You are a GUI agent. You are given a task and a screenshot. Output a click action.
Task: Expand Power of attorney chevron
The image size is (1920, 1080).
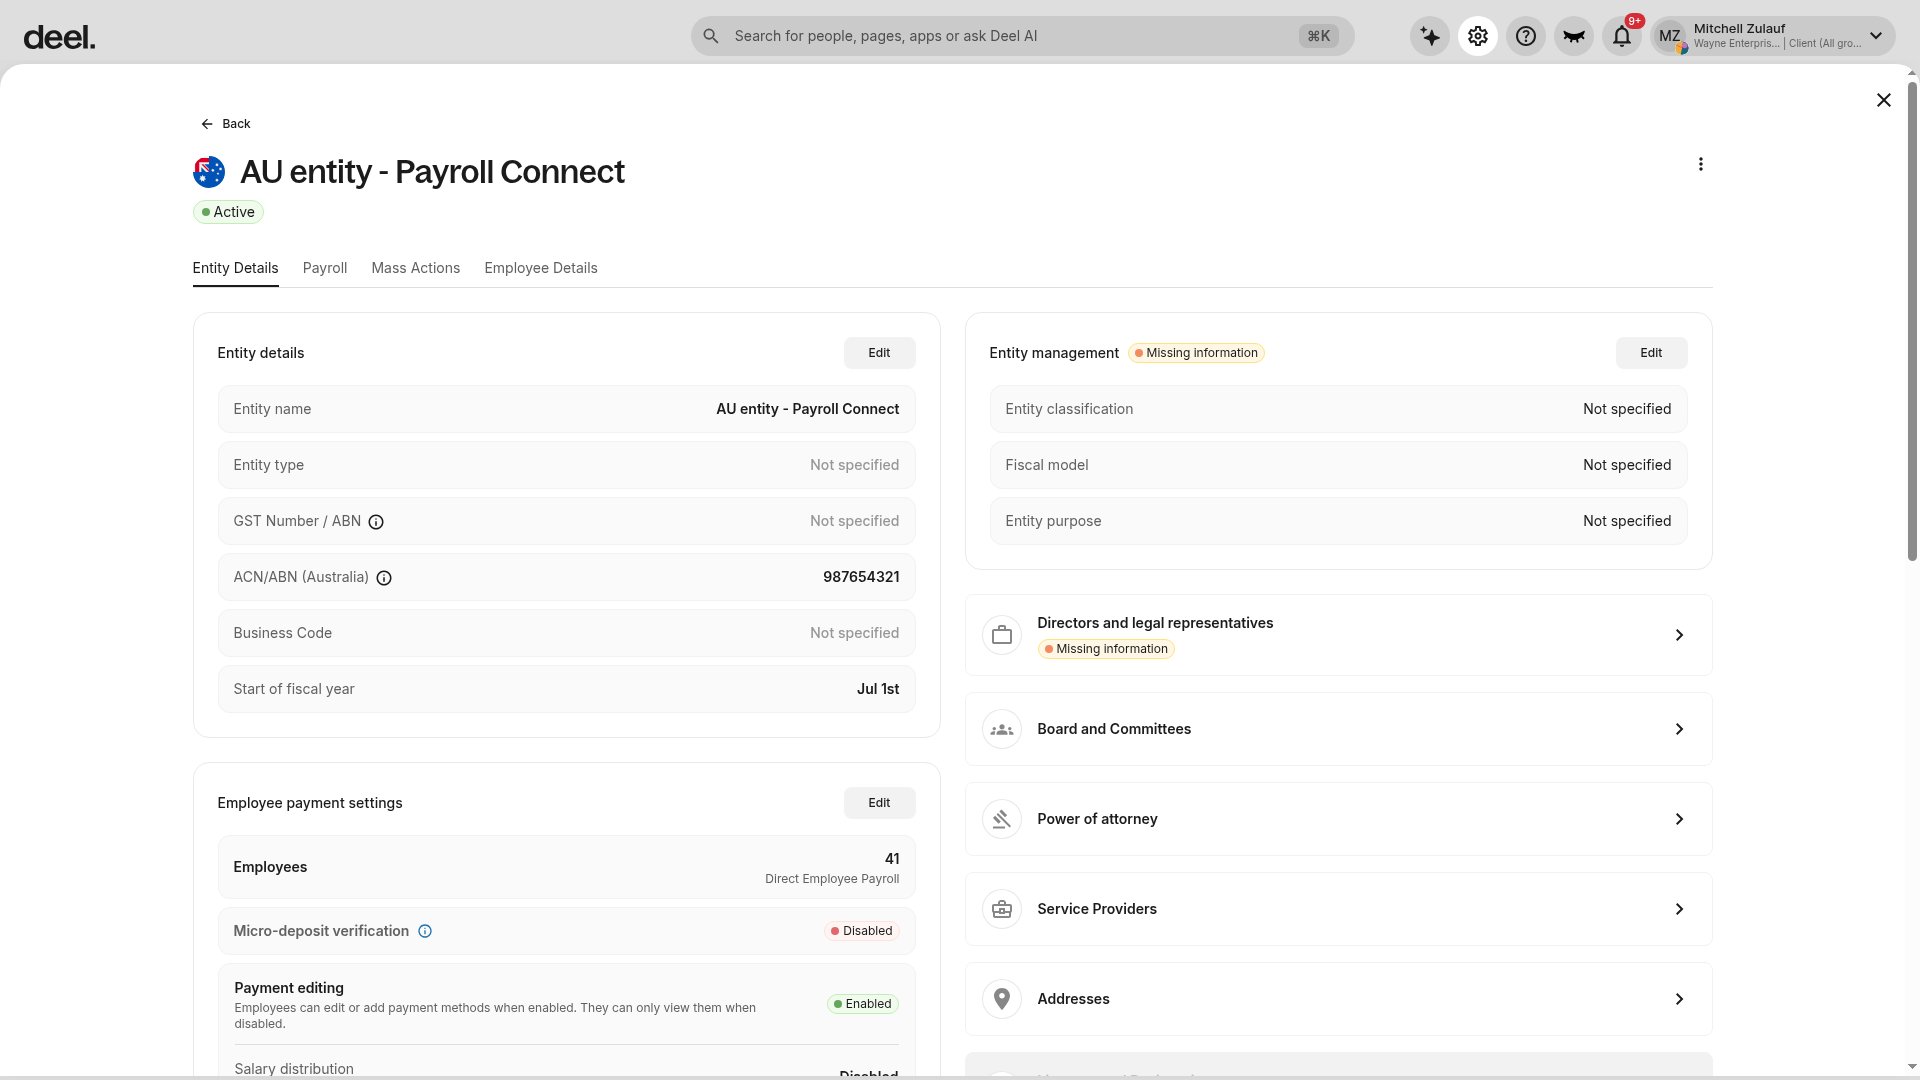pyautogui.click(x=1680, y=819)
